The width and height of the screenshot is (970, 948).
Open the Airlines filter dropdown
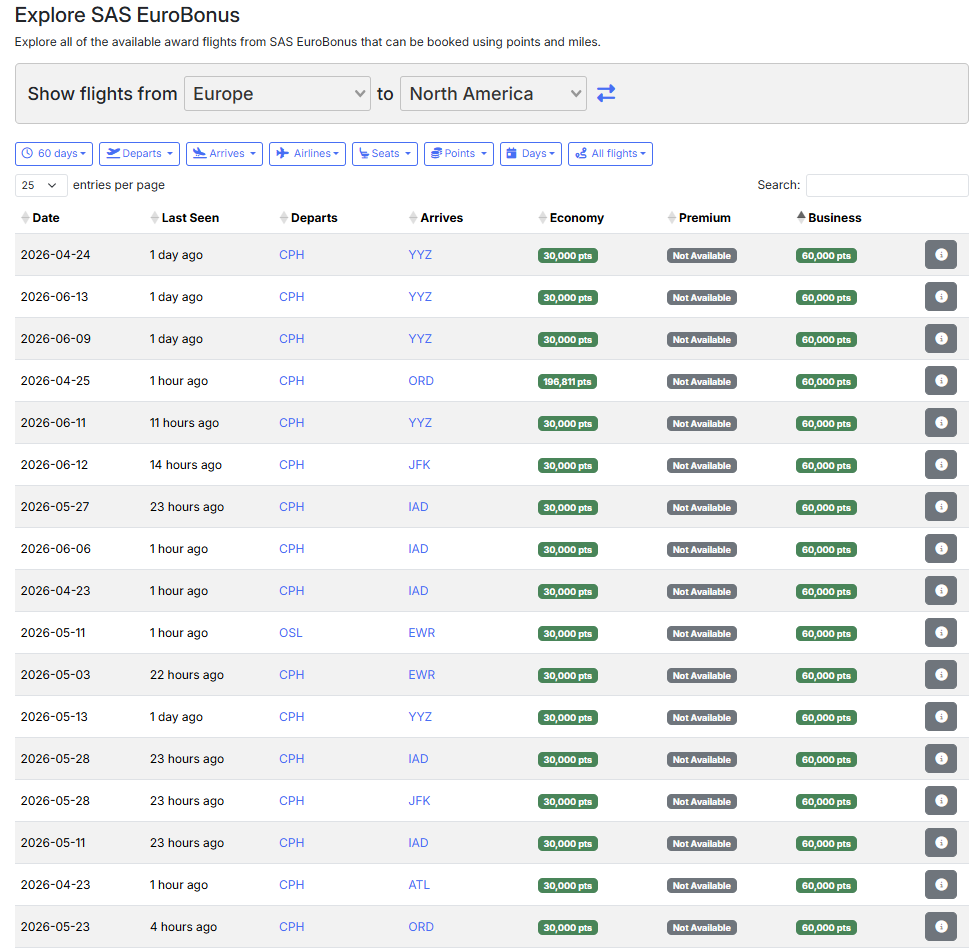pos(307,154)
